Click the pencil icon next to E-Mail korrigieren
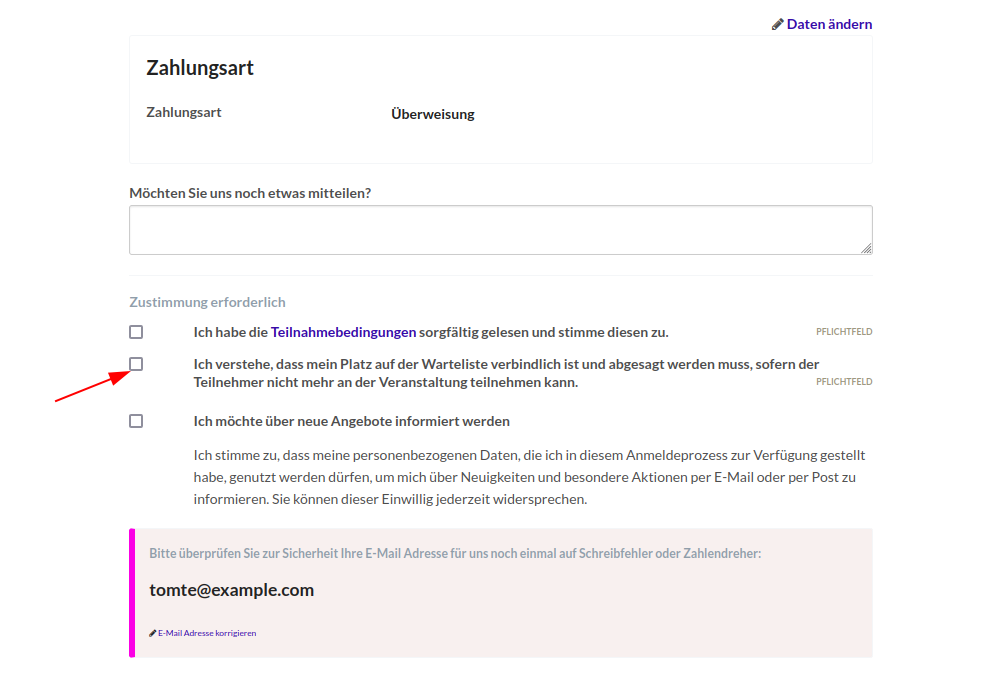Viewport: 982px width, 695px height. pos(152,633)
